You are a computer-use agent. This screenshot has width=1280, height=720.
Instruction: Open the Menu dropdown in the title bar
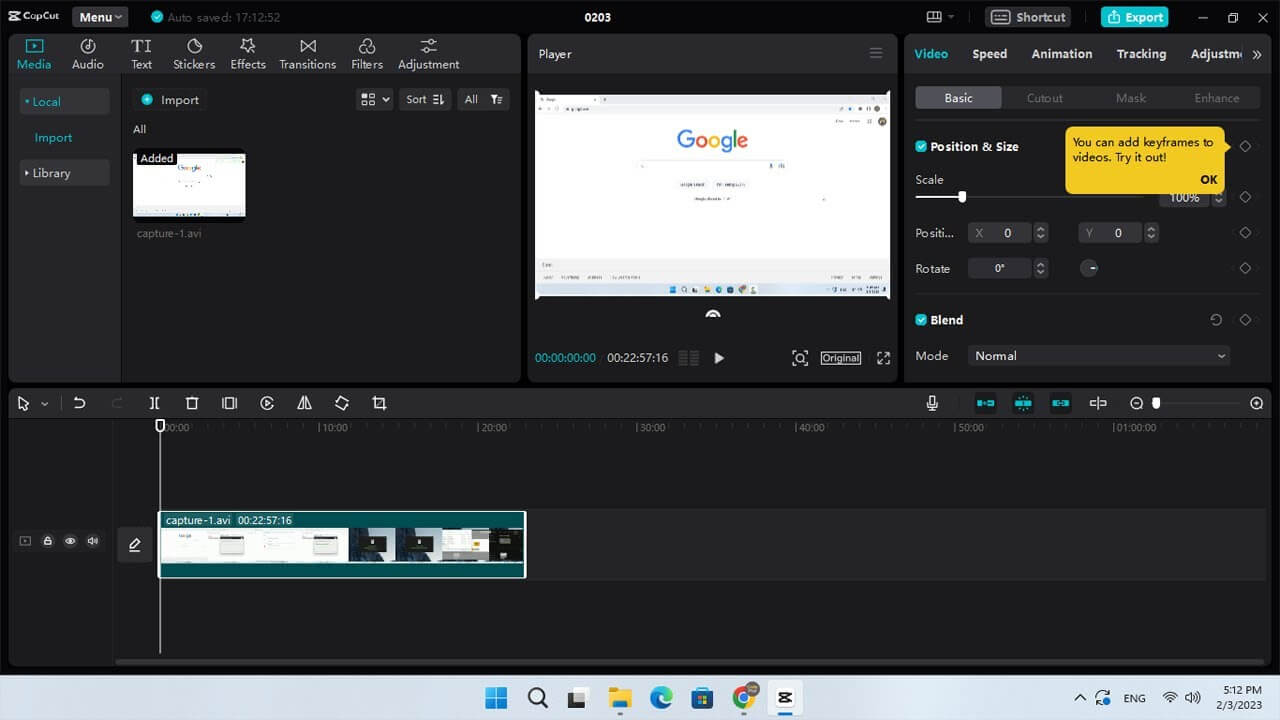click(x=100, y=17)
